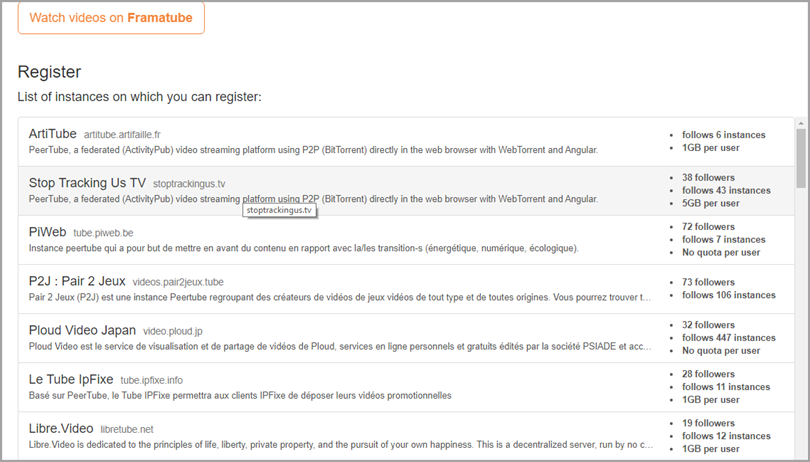Select the P2J instance description text
This screenshot has width=810, height=462.
click(x=340, y=298)
